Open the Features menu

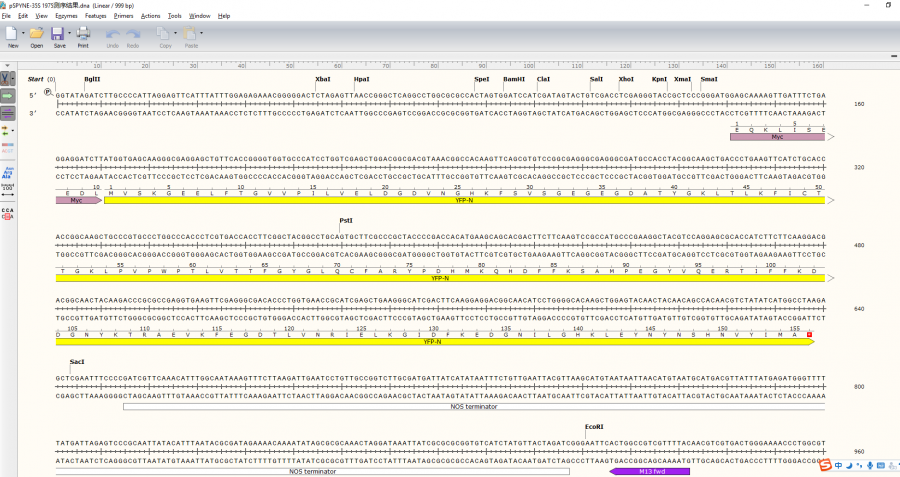[x=95, y=16]
